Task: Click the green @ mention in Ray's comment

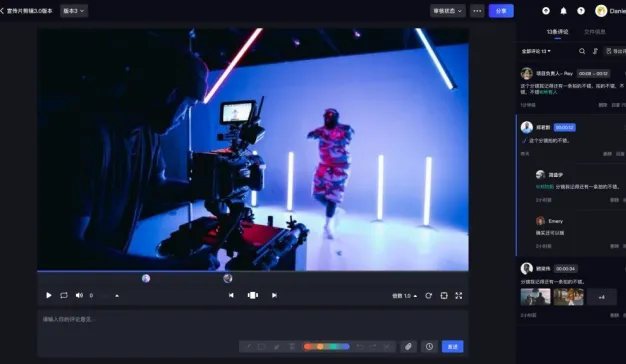Action: (x=548, y=92)
